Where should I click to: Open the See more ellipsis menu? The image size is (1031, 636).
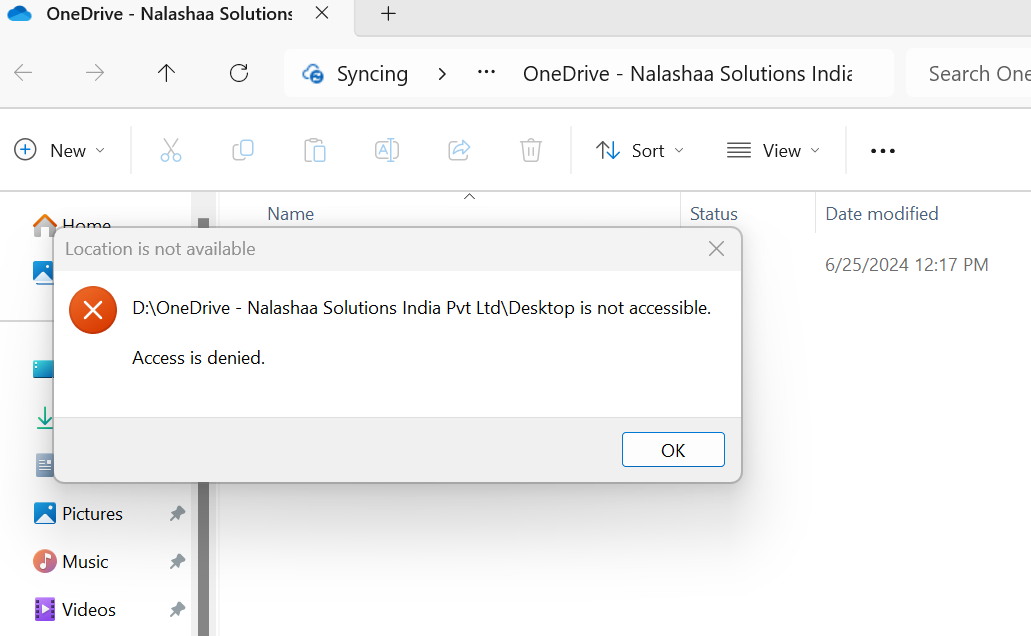883,151
